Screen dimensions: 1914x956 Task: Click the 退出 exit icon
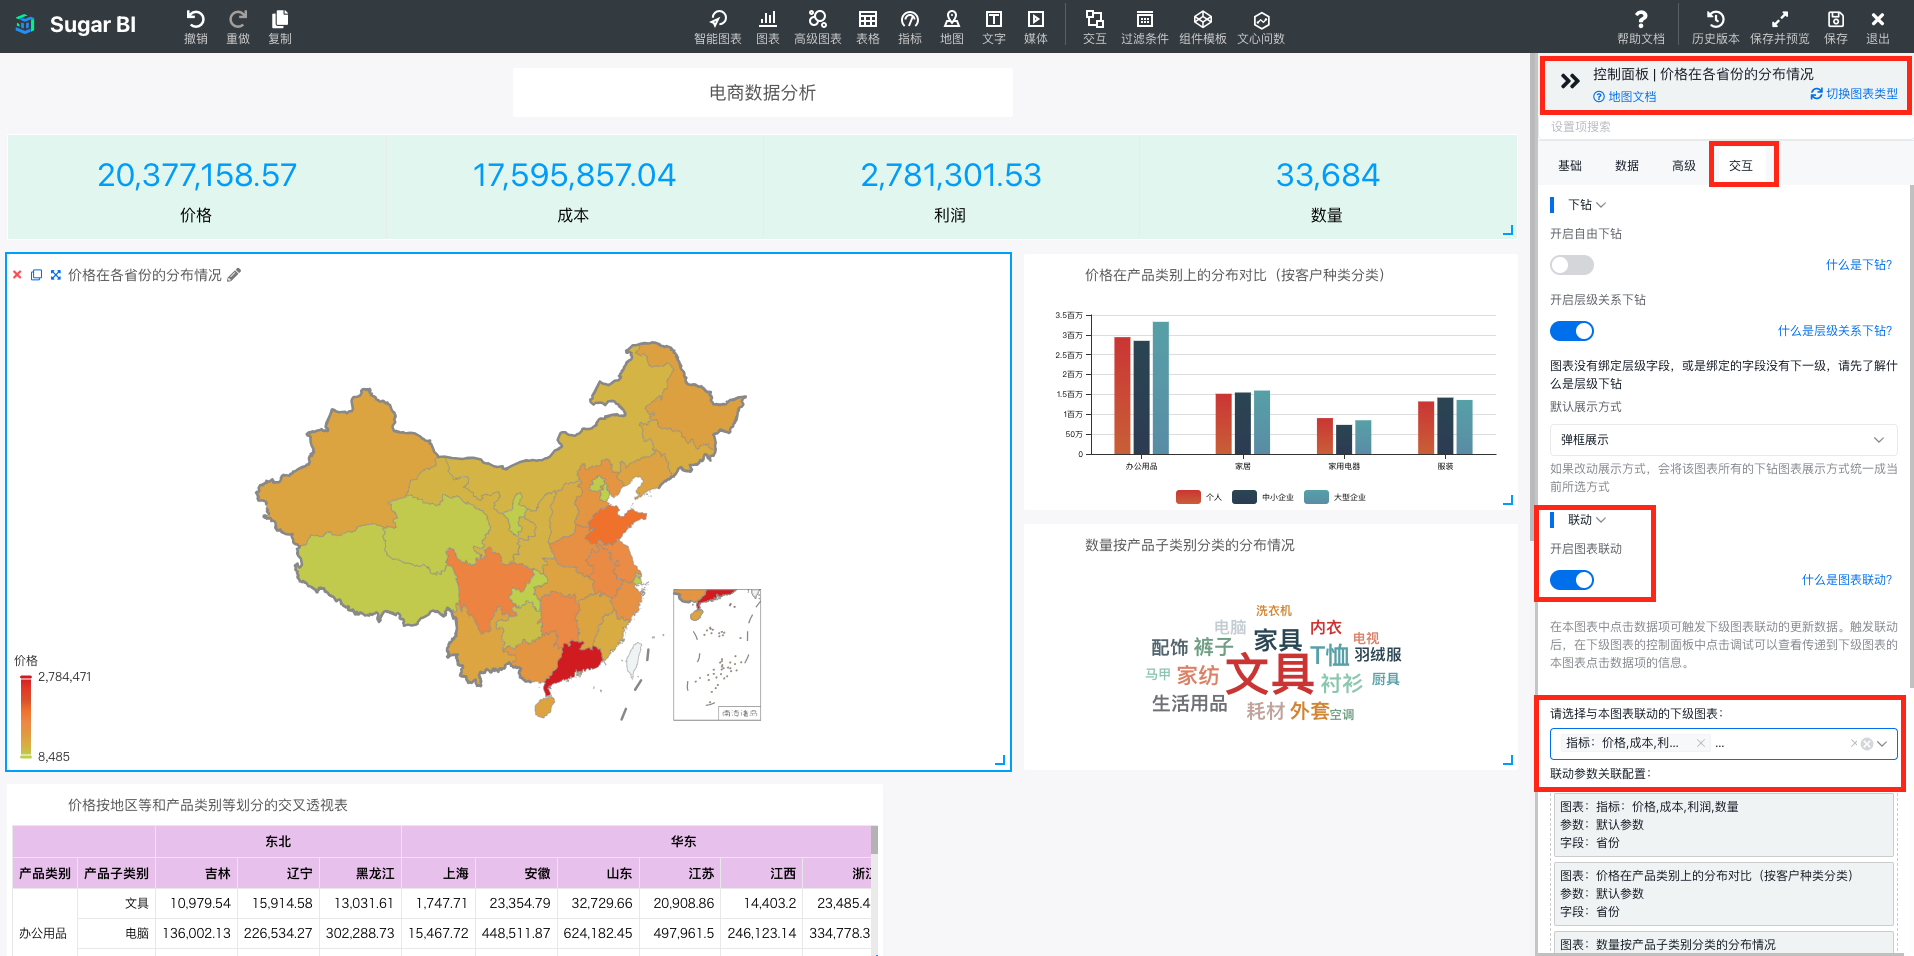[x=1878, y=19]
